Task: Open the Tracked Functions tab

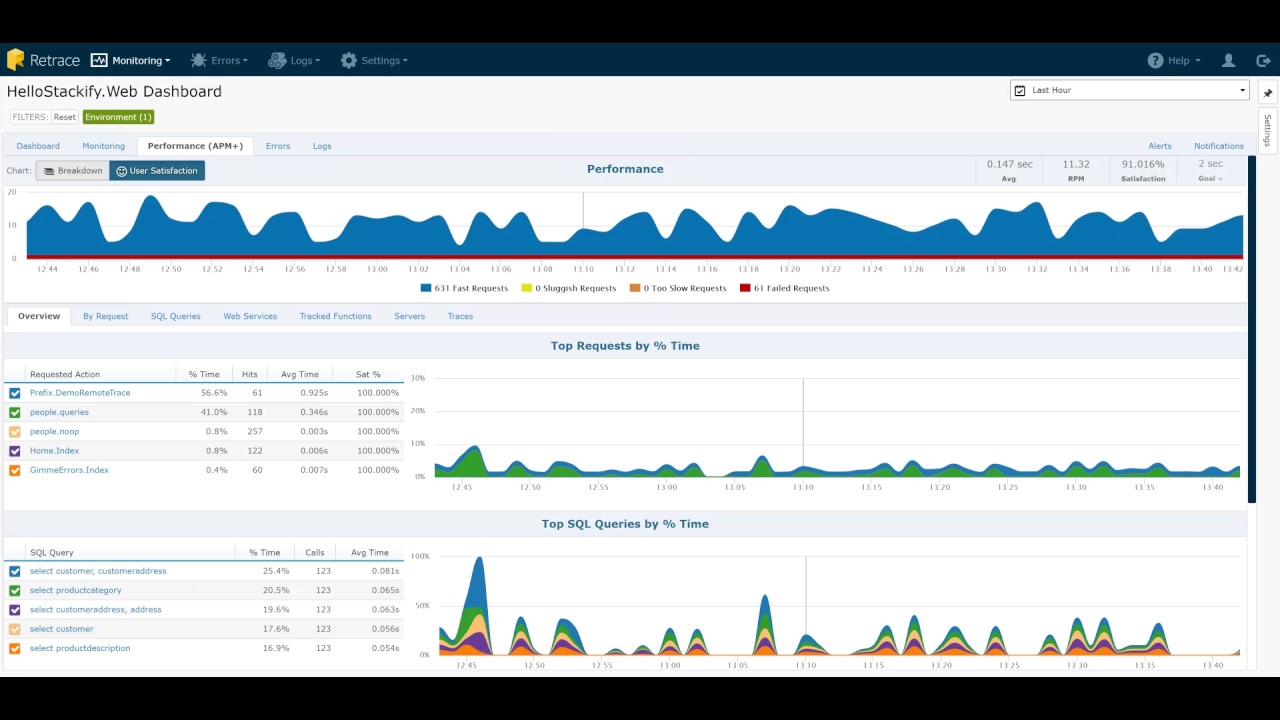Action: click(335, 316)
